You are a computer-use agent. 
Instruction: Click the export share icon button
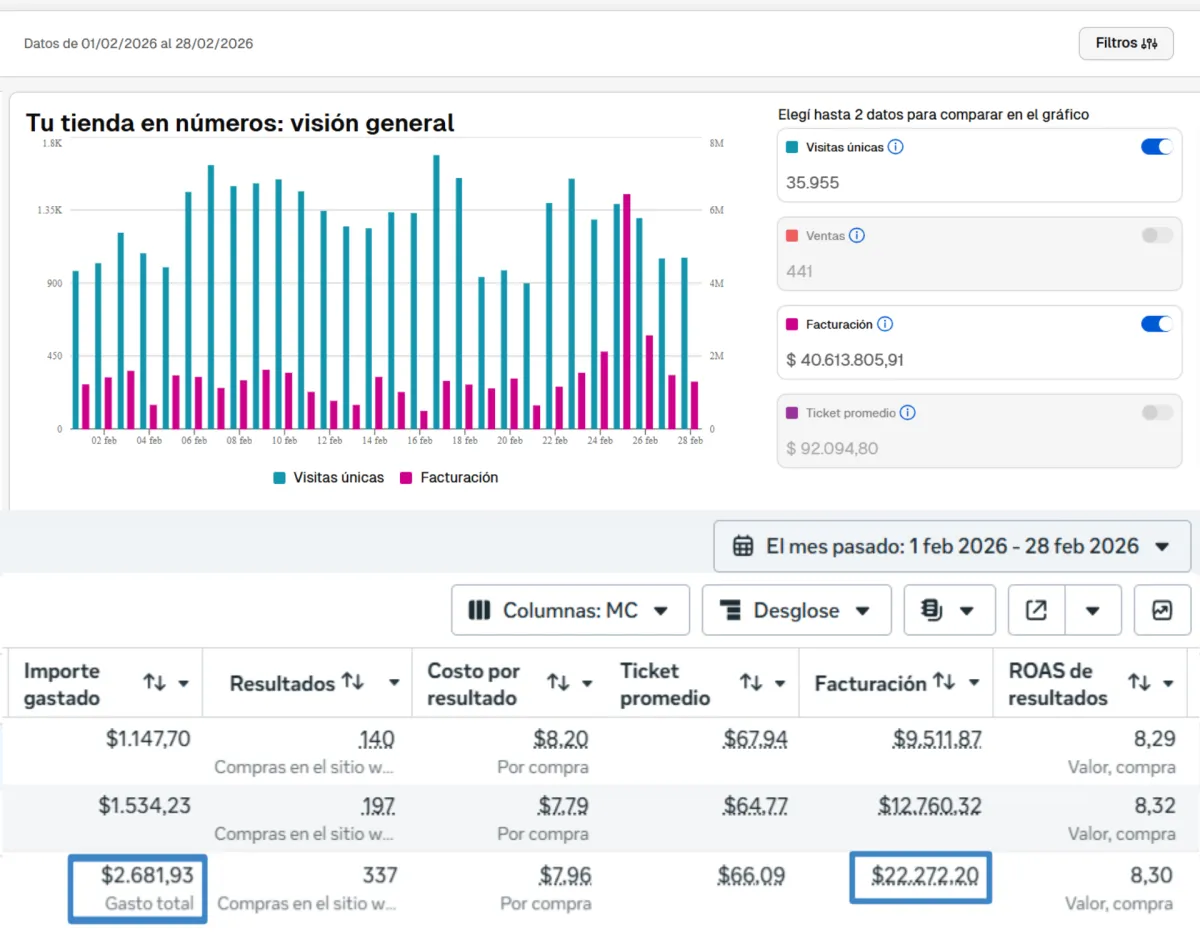point(1037,610)
